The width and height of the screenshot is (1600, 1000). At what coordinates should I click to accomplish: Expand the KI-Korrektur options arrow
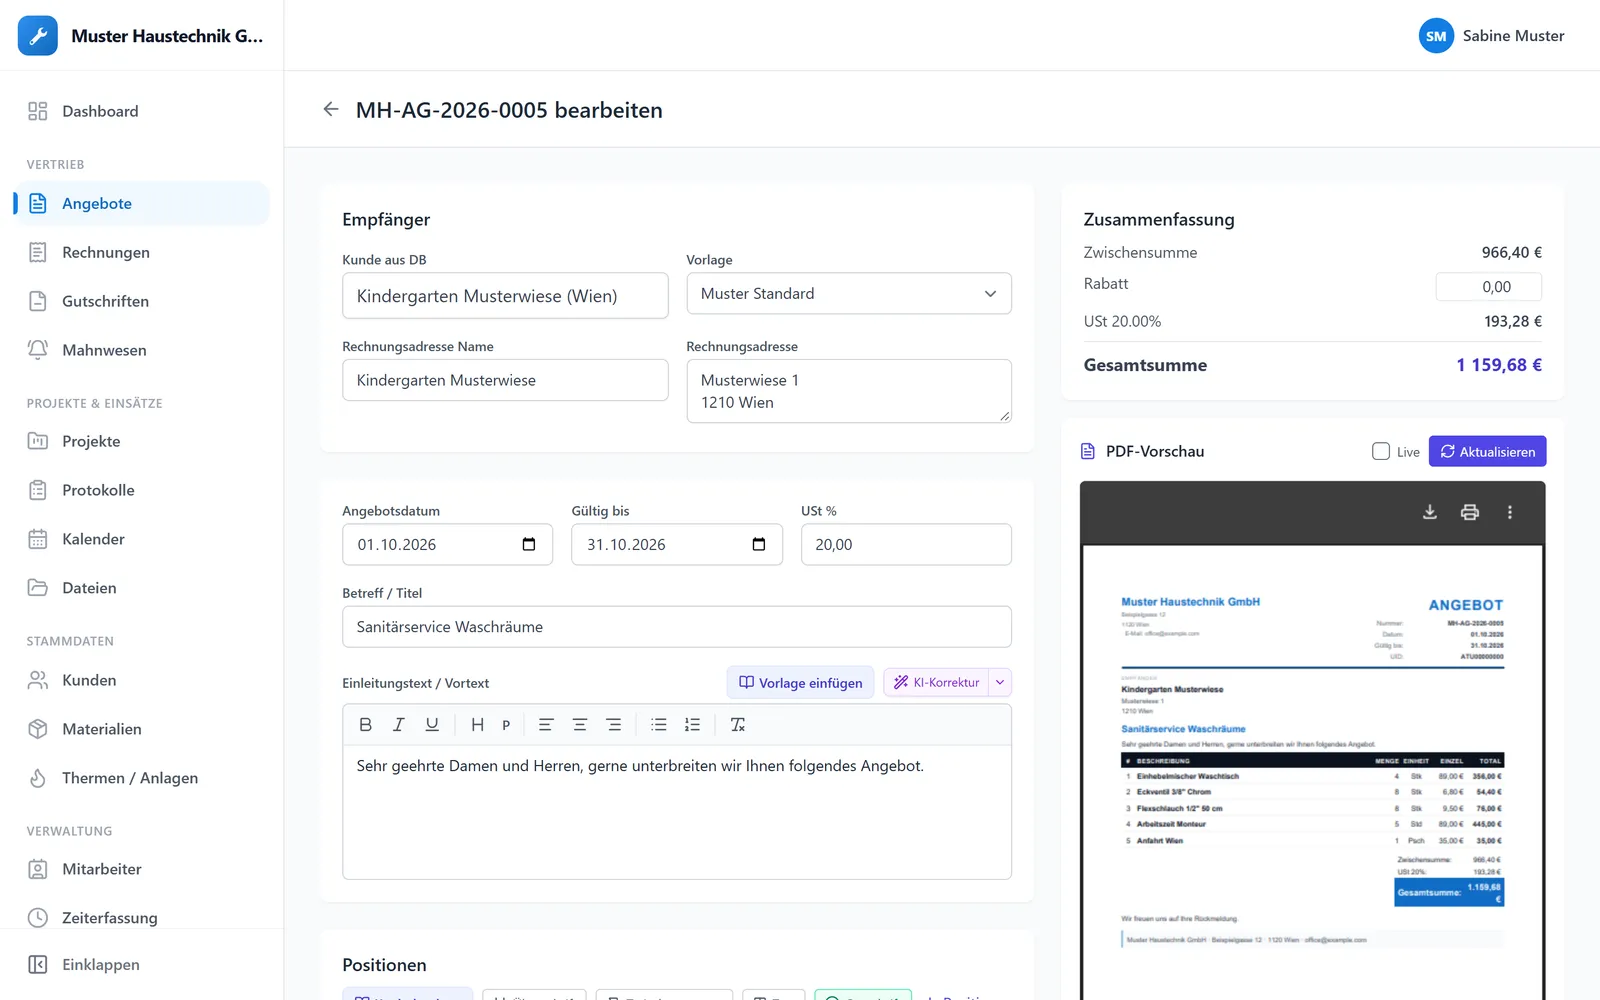(x=1000, y=682)
